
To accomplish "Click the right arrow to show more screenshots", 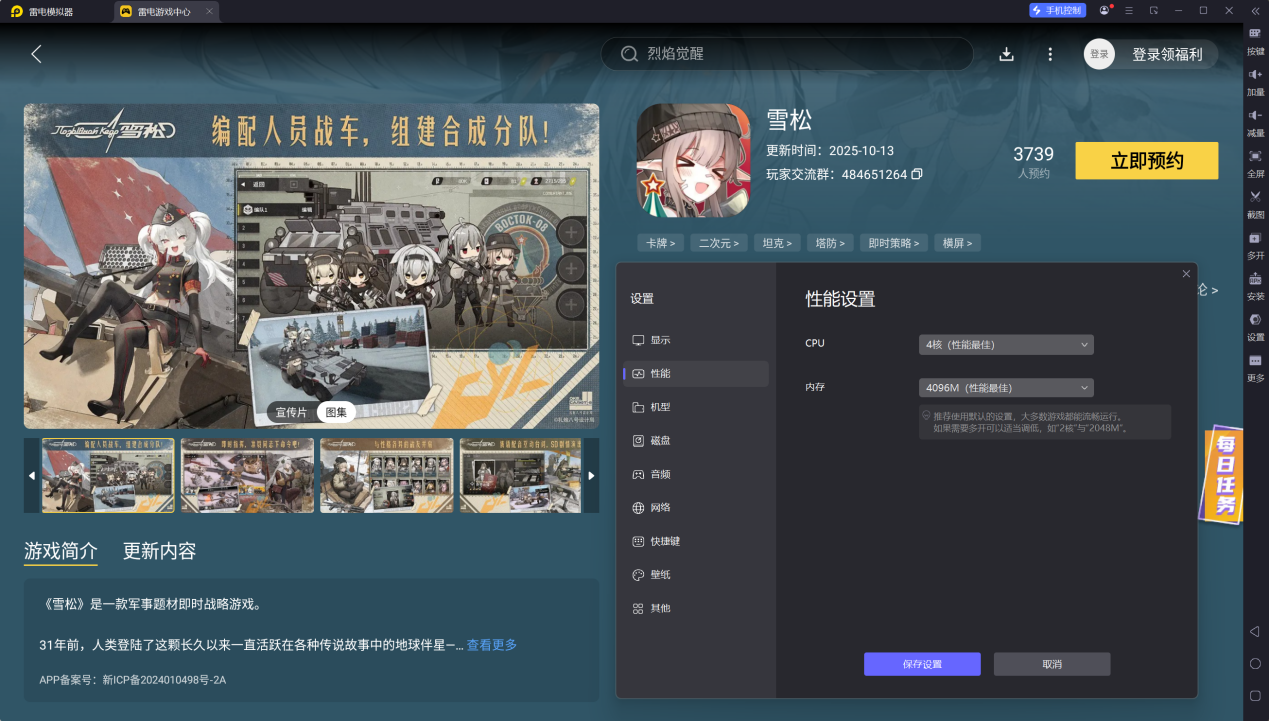I will click(x=592, y=475).
